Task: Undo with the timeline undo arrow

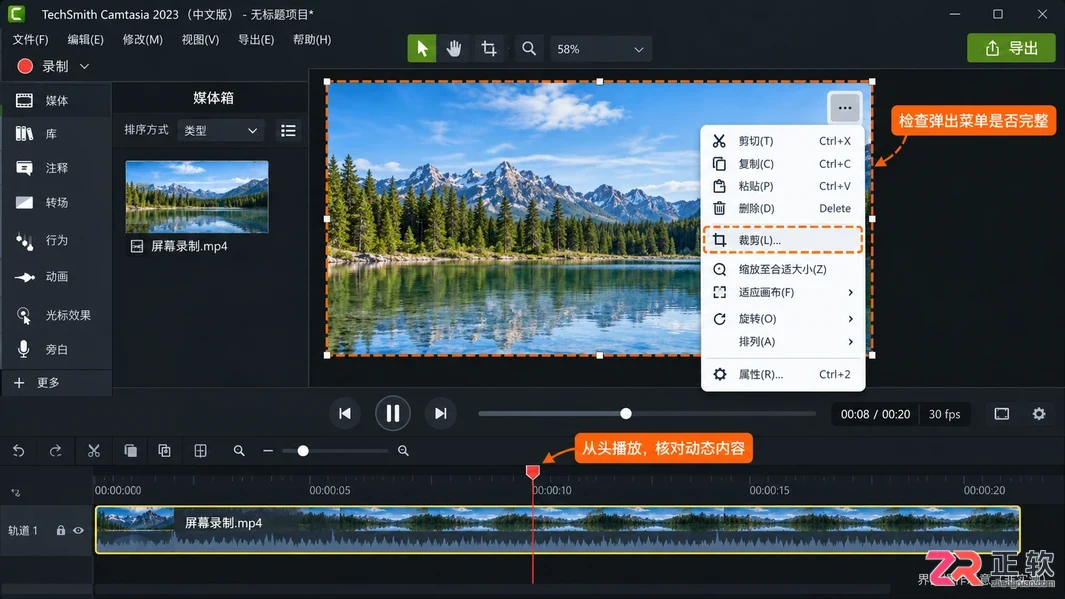Action: click(18, 451)
